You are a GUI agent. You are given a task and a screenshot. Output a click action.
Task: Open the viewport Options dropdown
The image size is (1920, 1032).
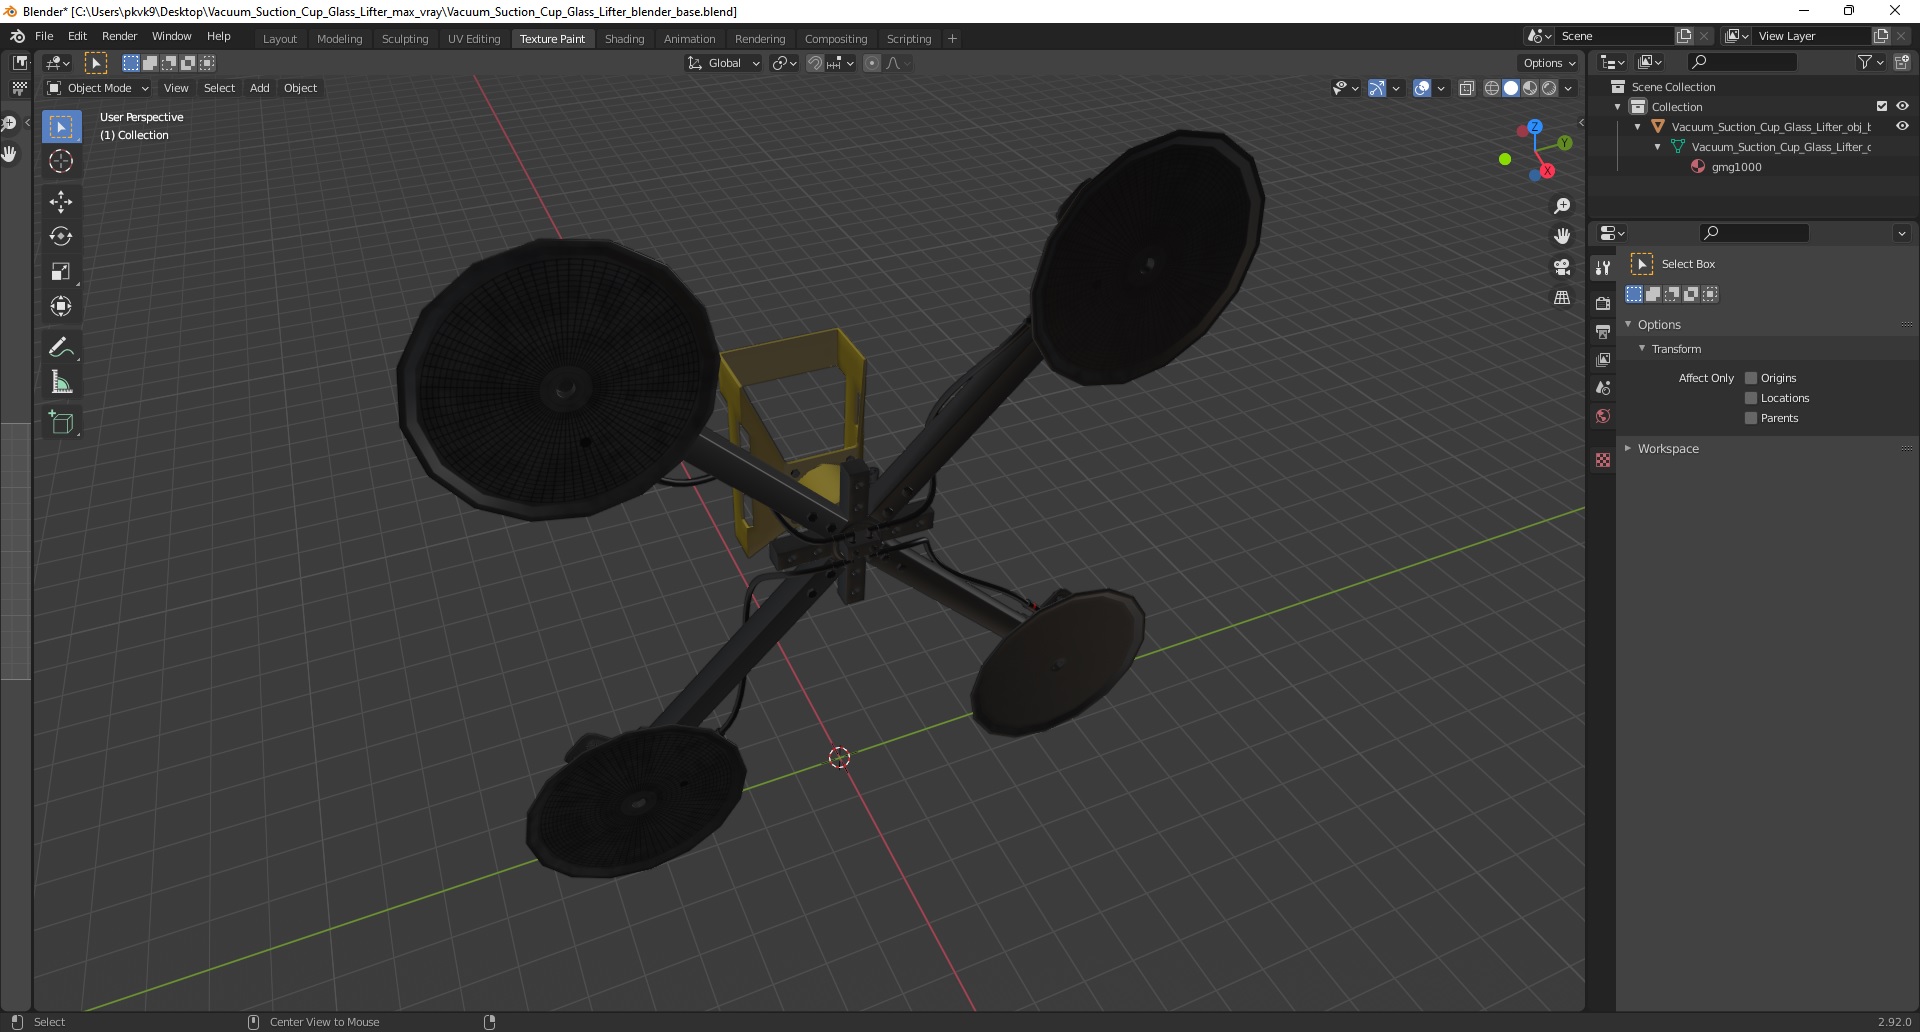click(x=1549, y=63)
